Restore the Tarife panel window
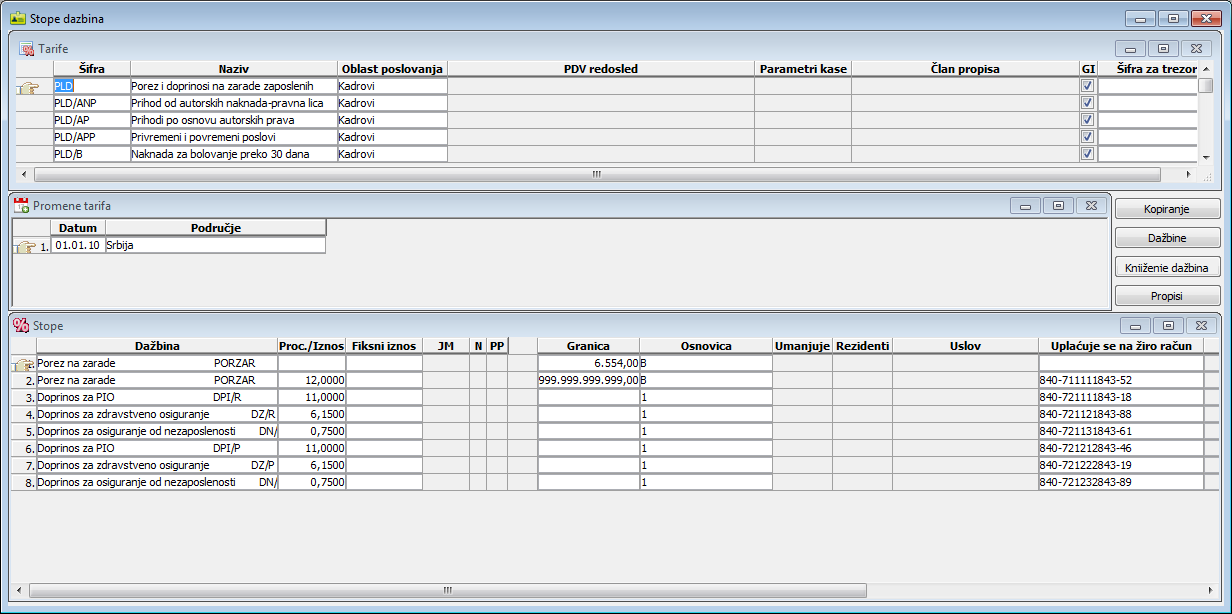Screen dimensions: 1232x614 click(x=1163, y=48)
